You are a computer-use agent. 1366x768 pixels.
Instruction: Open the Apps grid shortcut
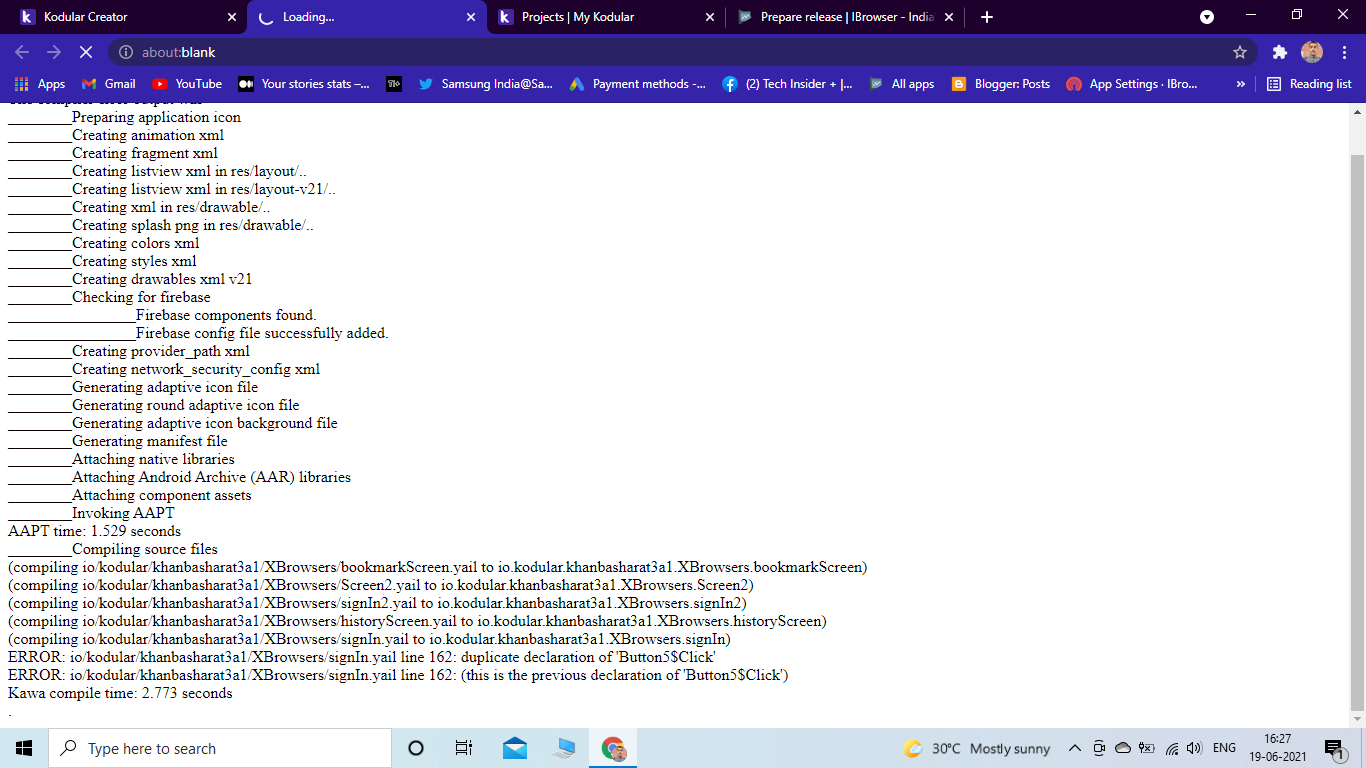point(40,84)
